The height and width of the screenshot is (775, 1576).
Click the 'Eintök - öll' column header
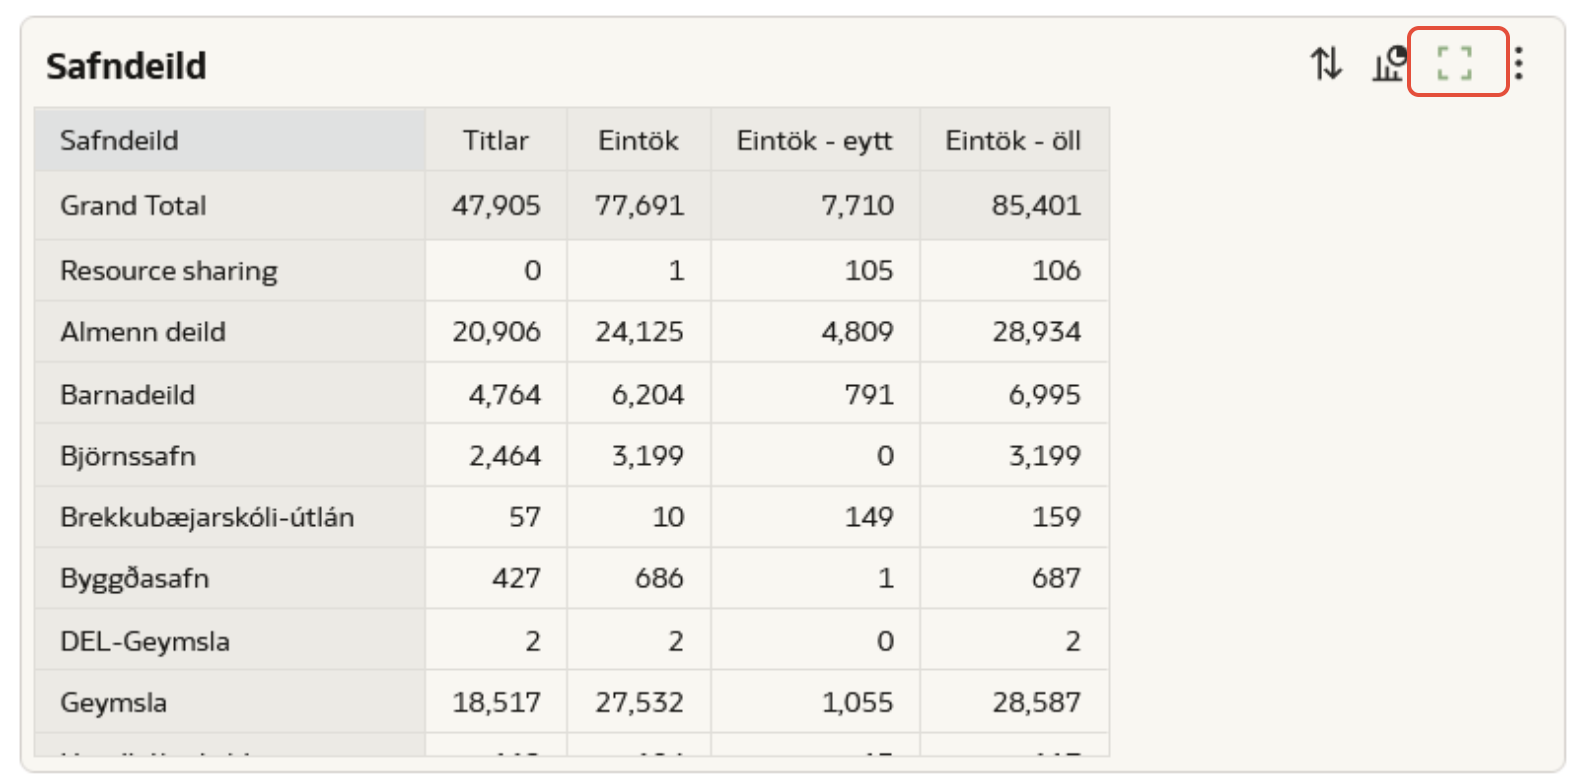(1013, 140)
